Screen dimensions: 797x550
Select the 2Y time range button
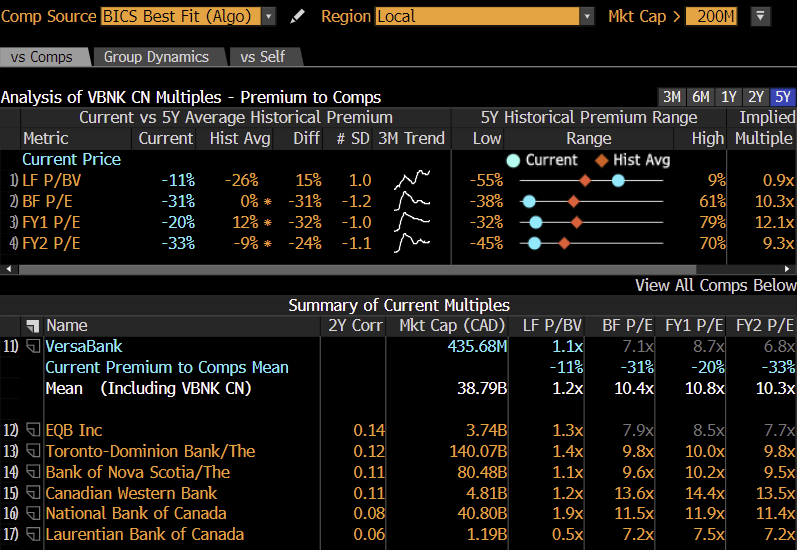pos(756,97)
